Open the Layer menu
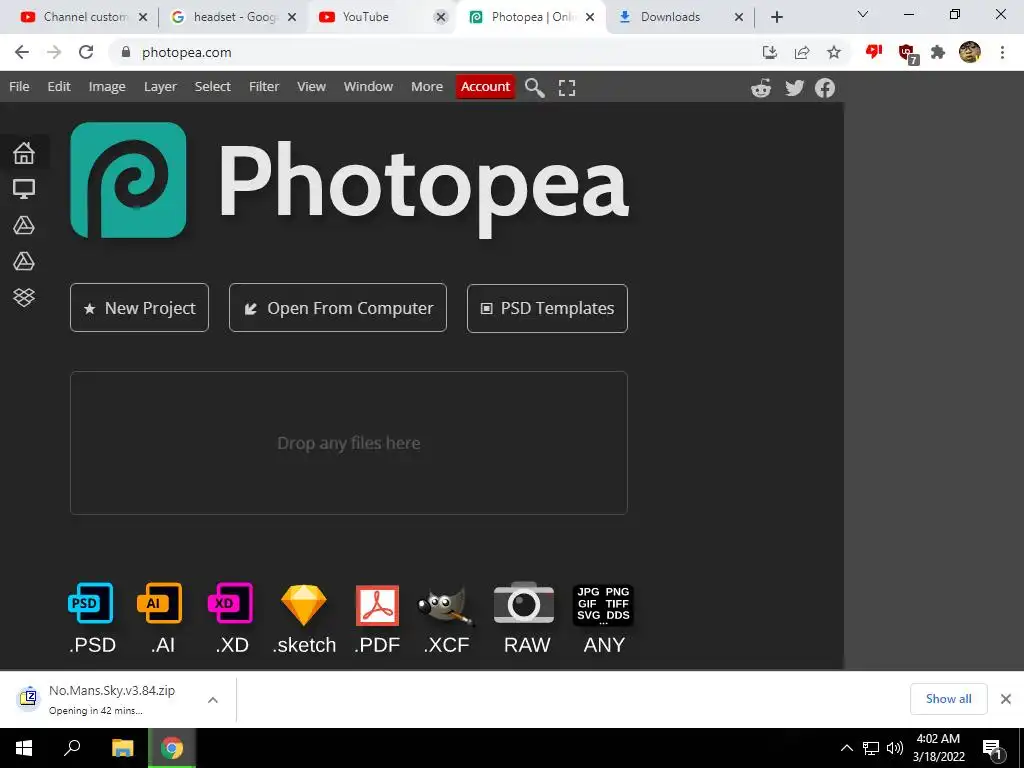 click(160, 87)
